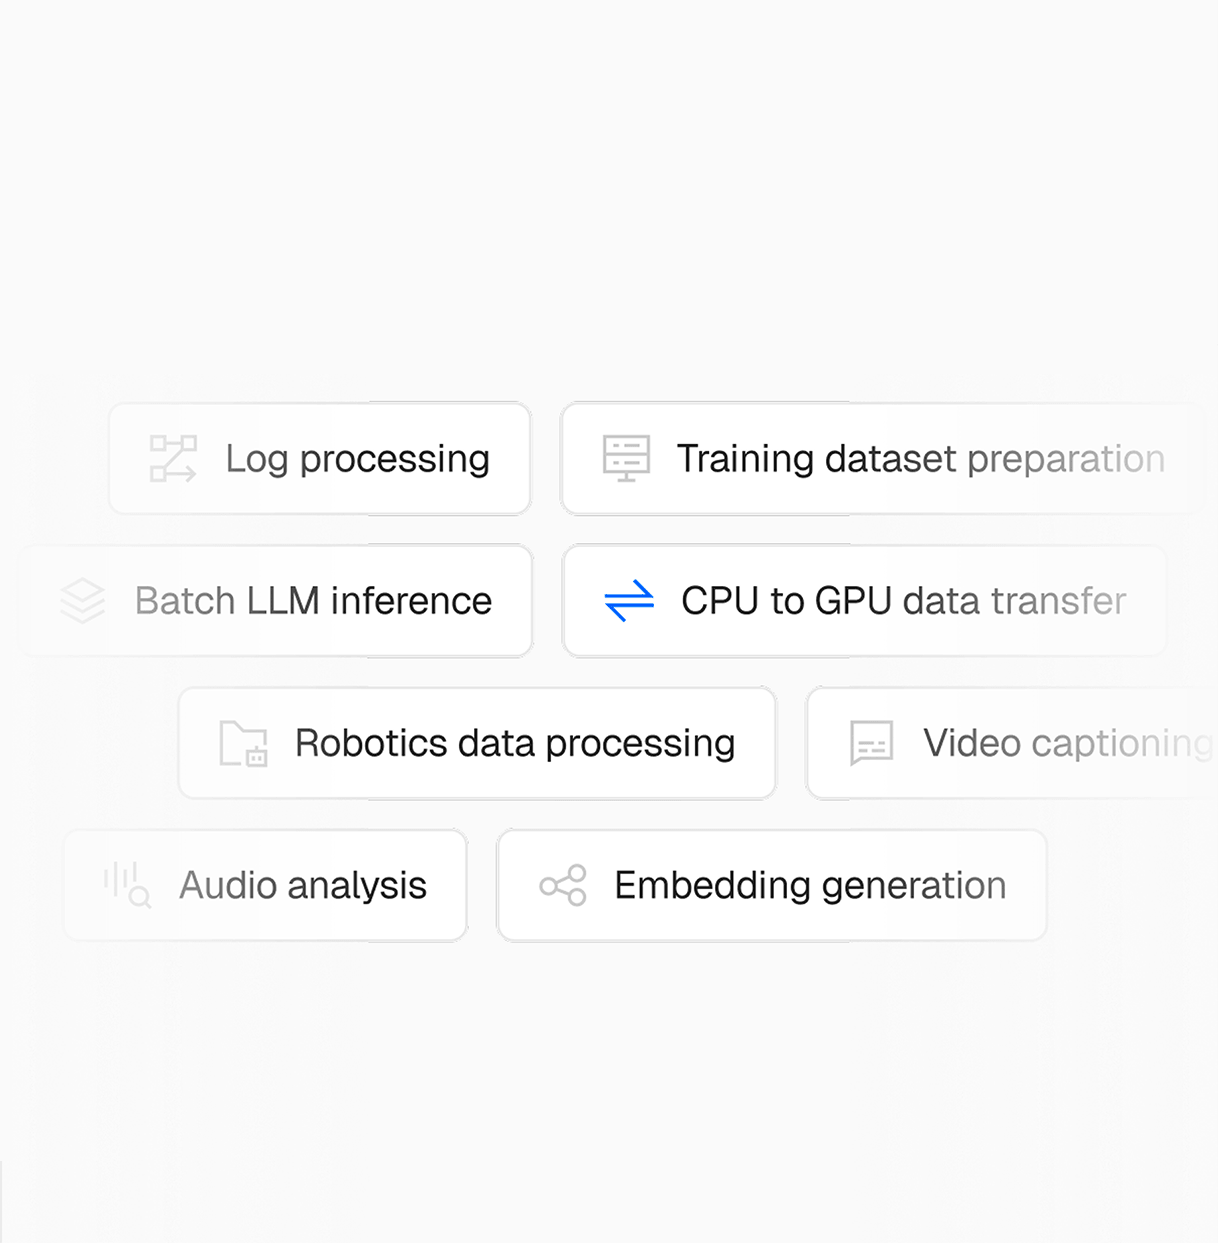The width and height of the screenshot is (1218, 1243).
Task: Select the Log processing chip
Action: (x=320, y=459)
